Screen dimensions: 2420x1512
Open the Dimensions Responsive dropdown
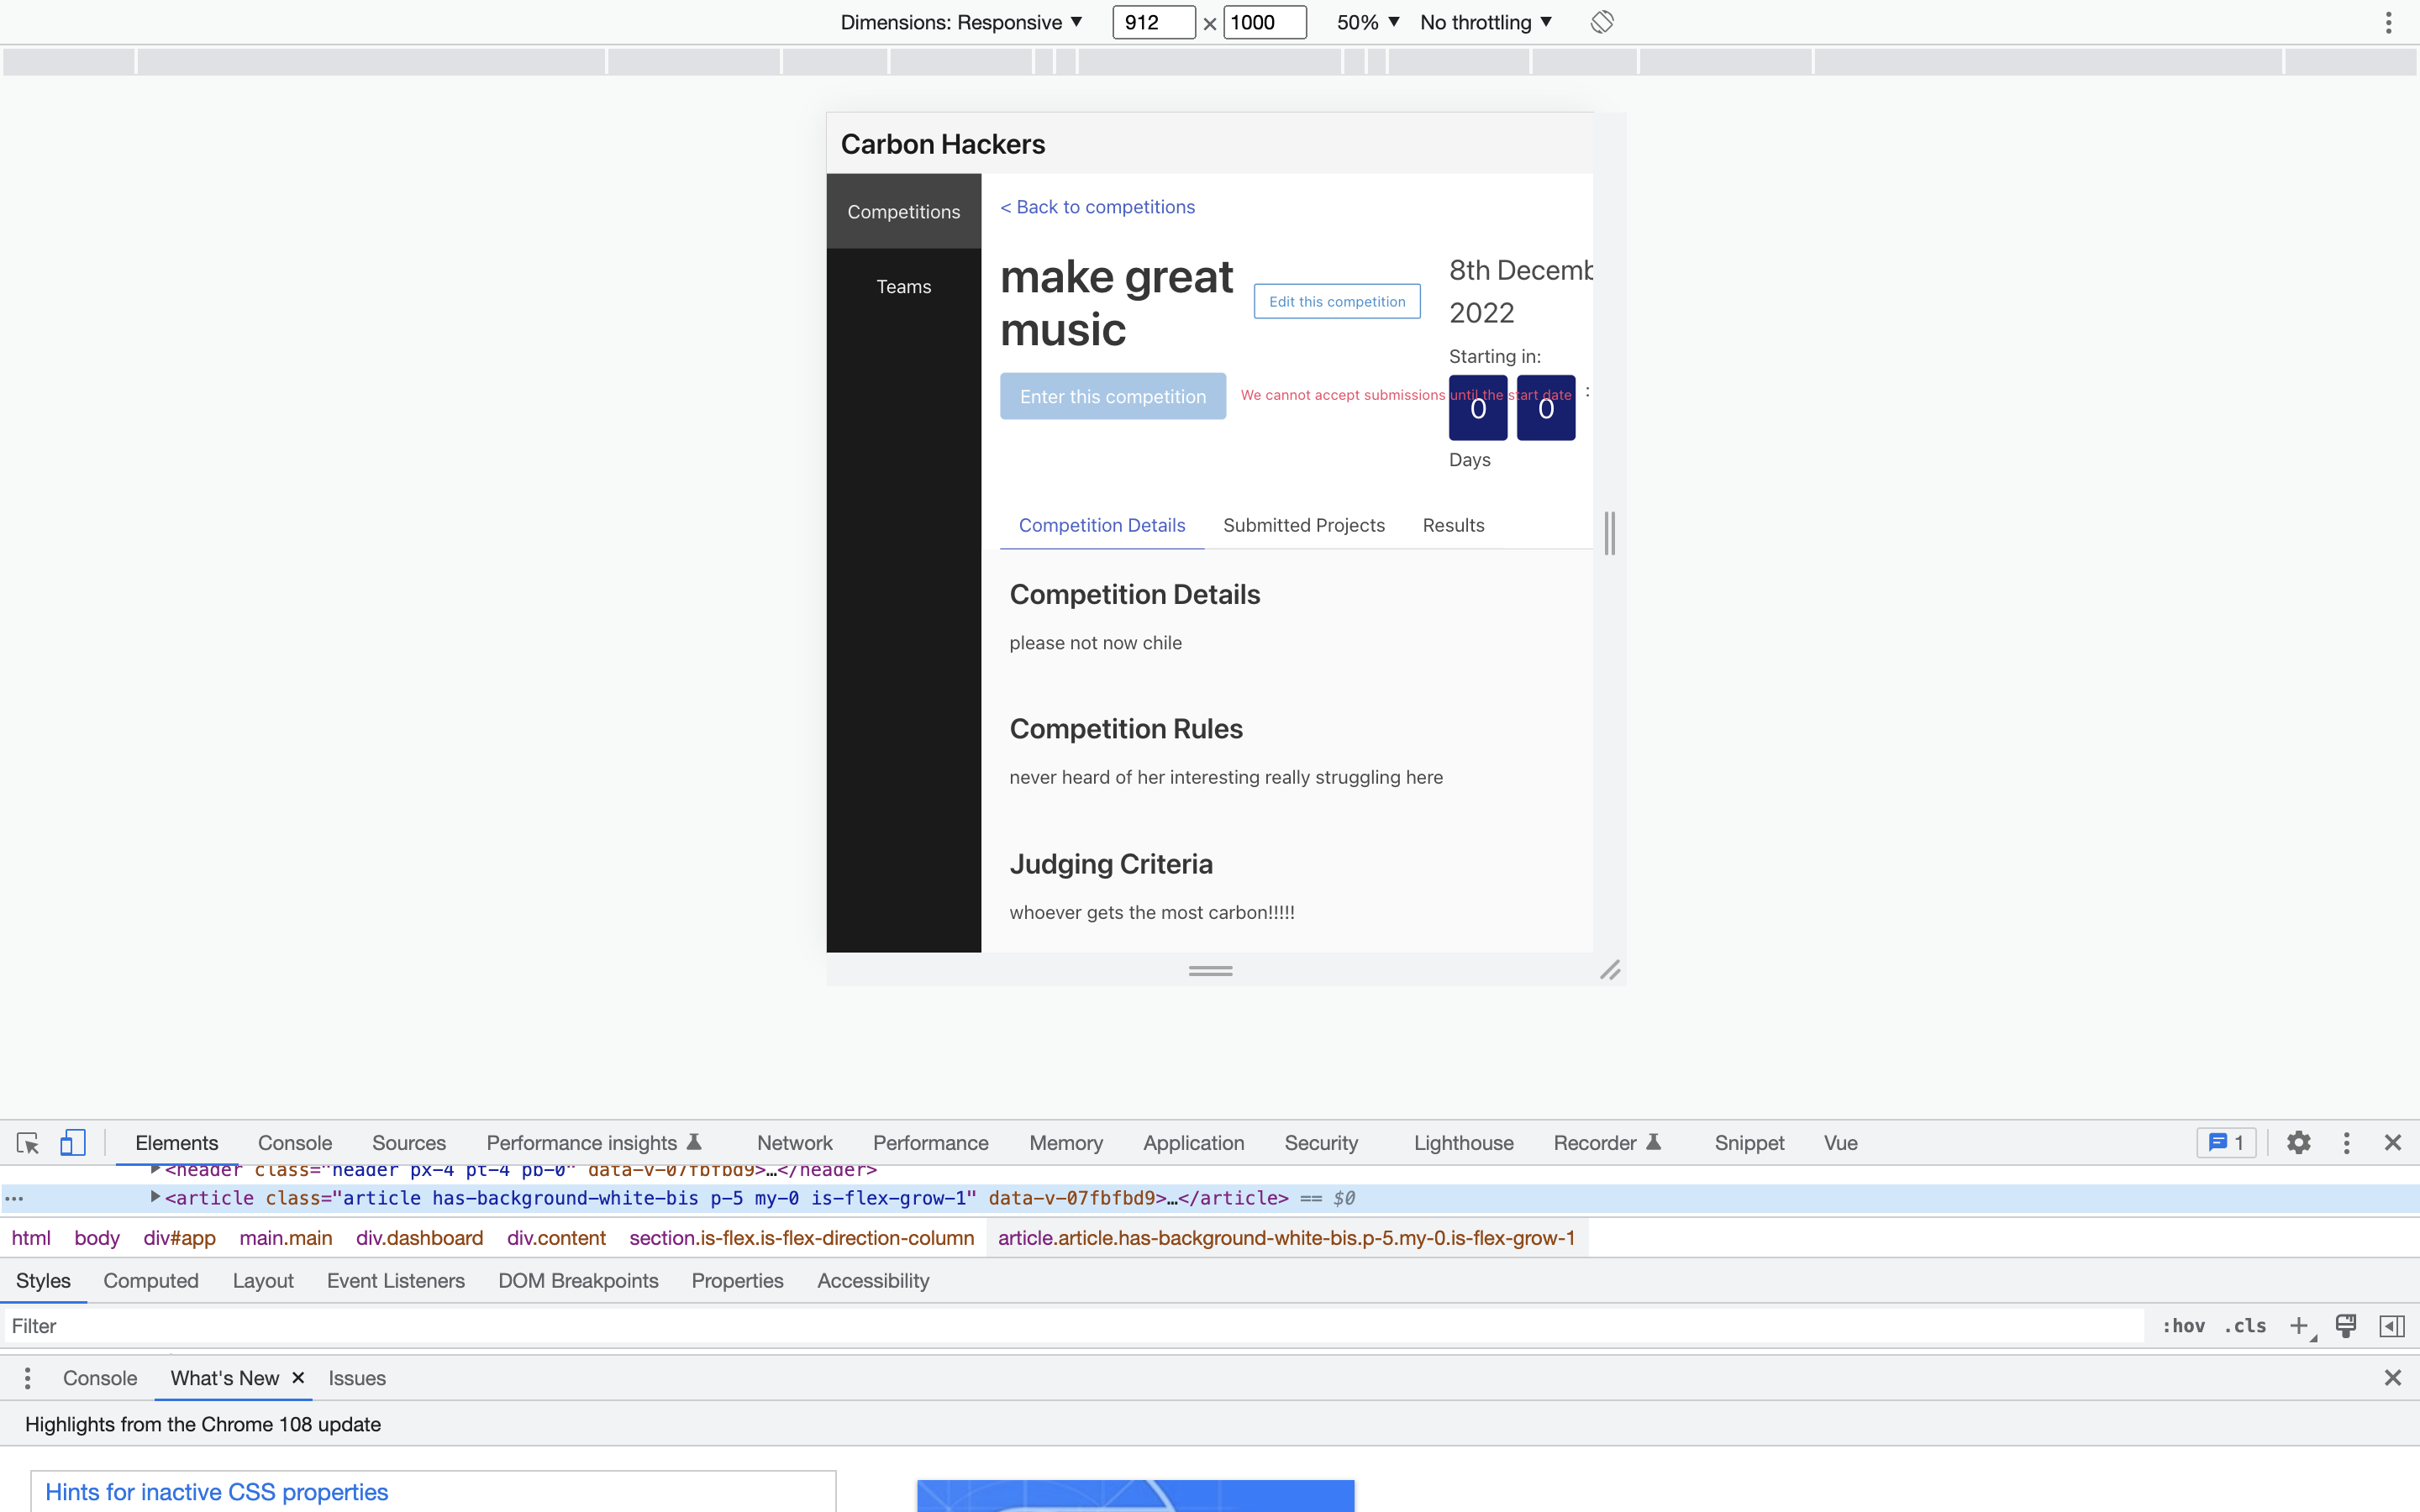(959, 21)
